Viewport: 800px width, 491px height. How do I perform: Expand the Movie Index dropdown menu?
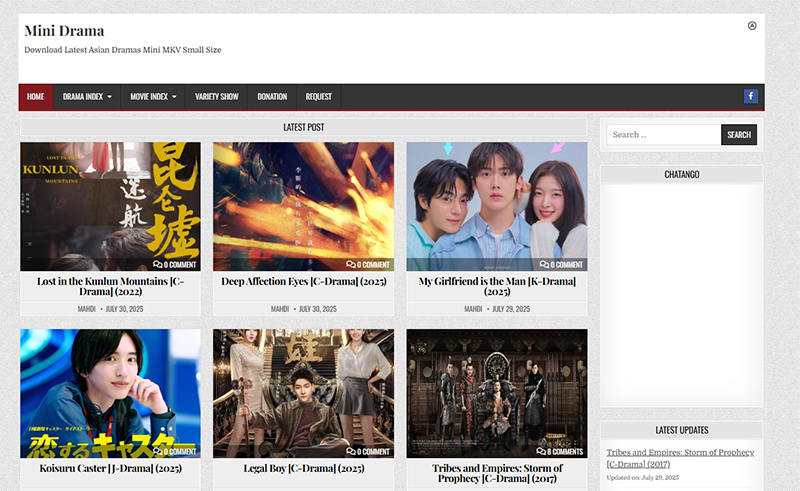[x=153, y=96]
